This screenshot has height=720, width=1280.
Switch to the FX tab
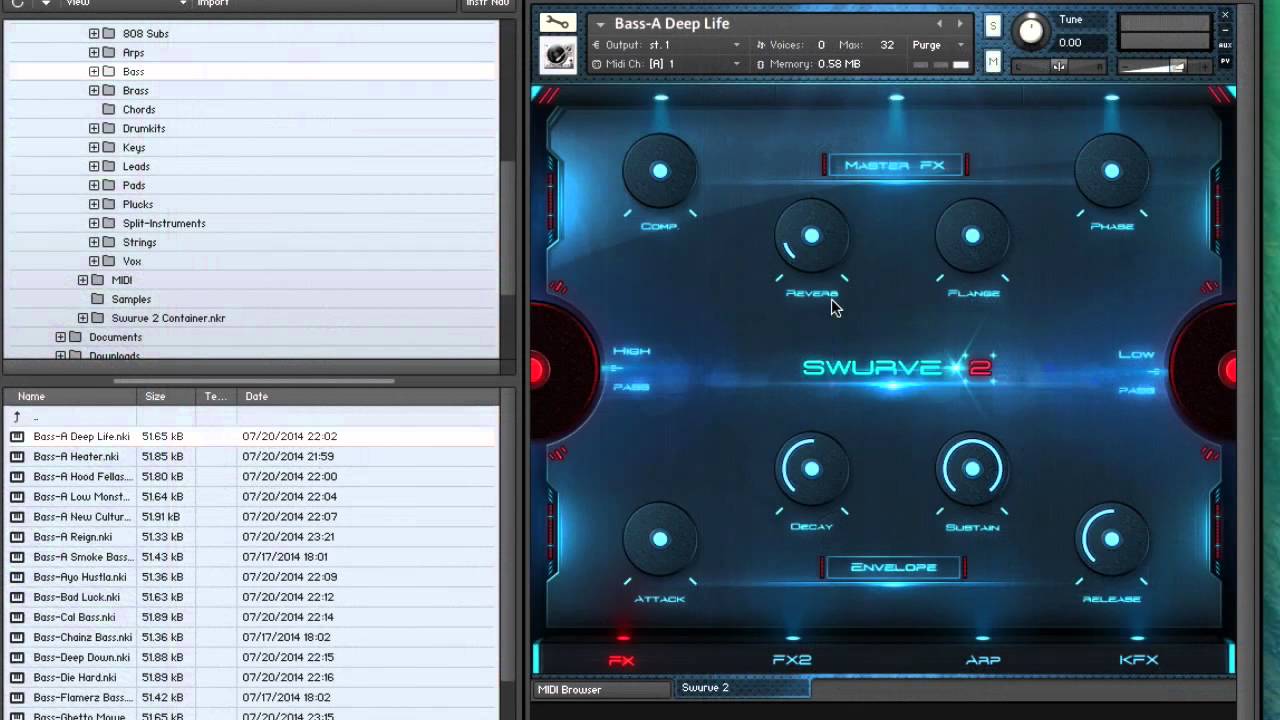click(622, 660)
